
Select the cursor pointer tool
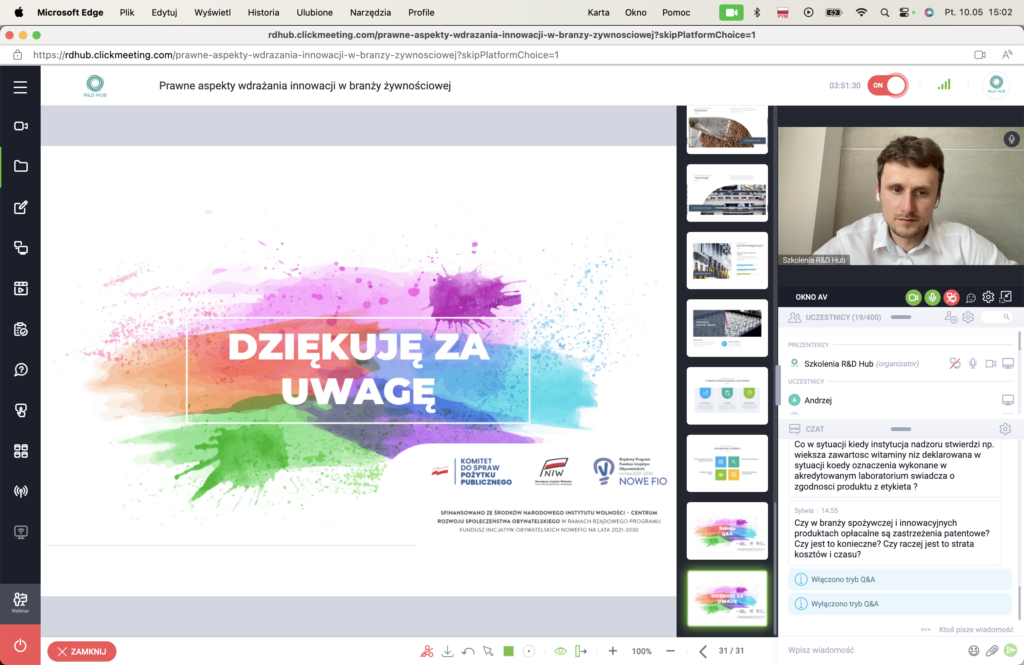click(488, 651)
